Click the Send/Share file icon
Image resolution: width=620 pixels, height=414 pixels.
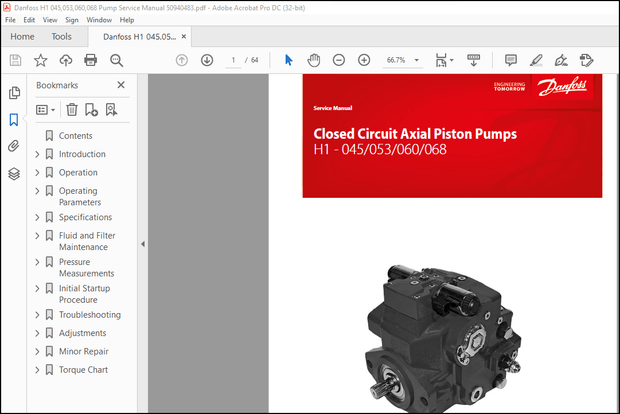(x=586, y=60)
